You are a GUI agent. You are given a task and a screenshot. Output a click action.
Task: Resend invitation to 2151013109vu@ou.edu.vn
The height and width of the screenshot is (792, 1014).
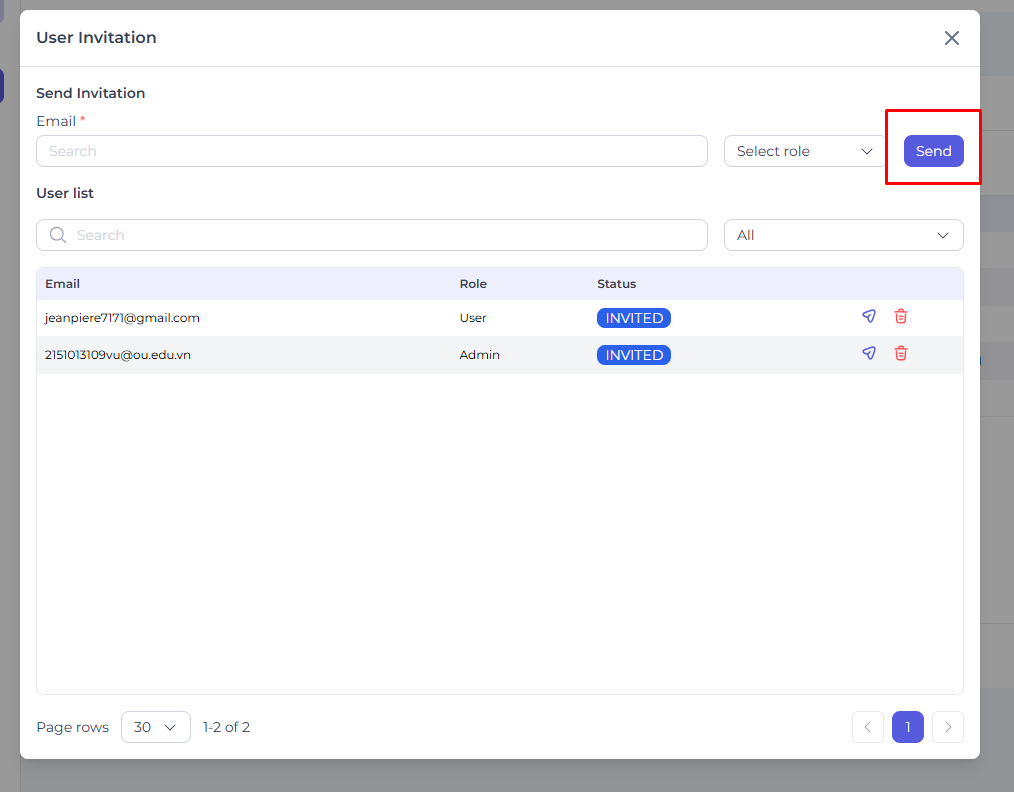(868, 353)
